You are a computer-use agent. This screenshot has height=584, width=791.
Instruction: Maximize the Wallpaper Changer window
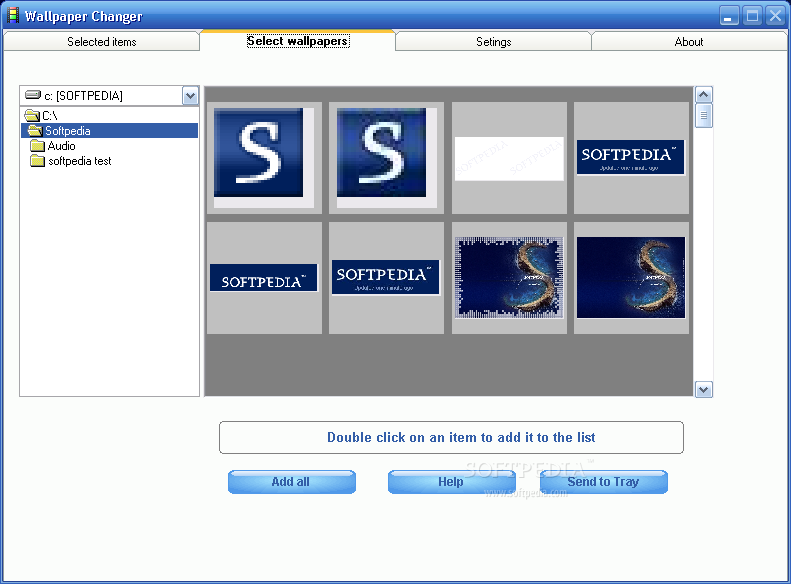coord(752,16)
